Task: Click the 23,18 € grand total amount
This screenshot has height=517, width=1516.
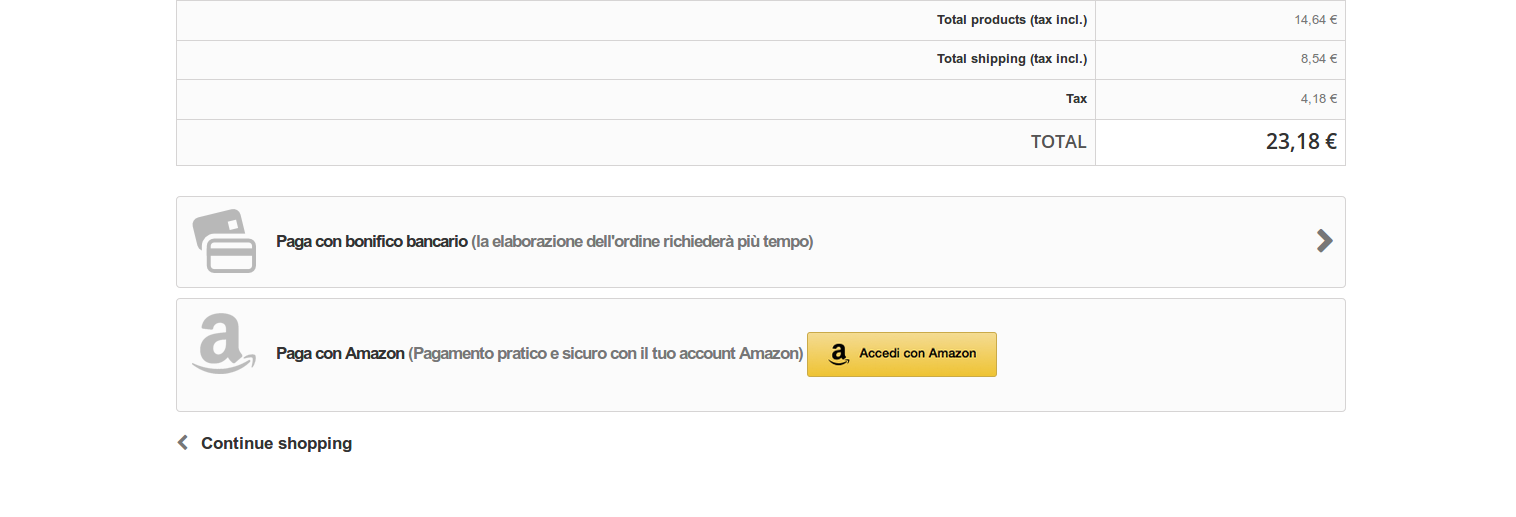Action: pos(1300,142)
